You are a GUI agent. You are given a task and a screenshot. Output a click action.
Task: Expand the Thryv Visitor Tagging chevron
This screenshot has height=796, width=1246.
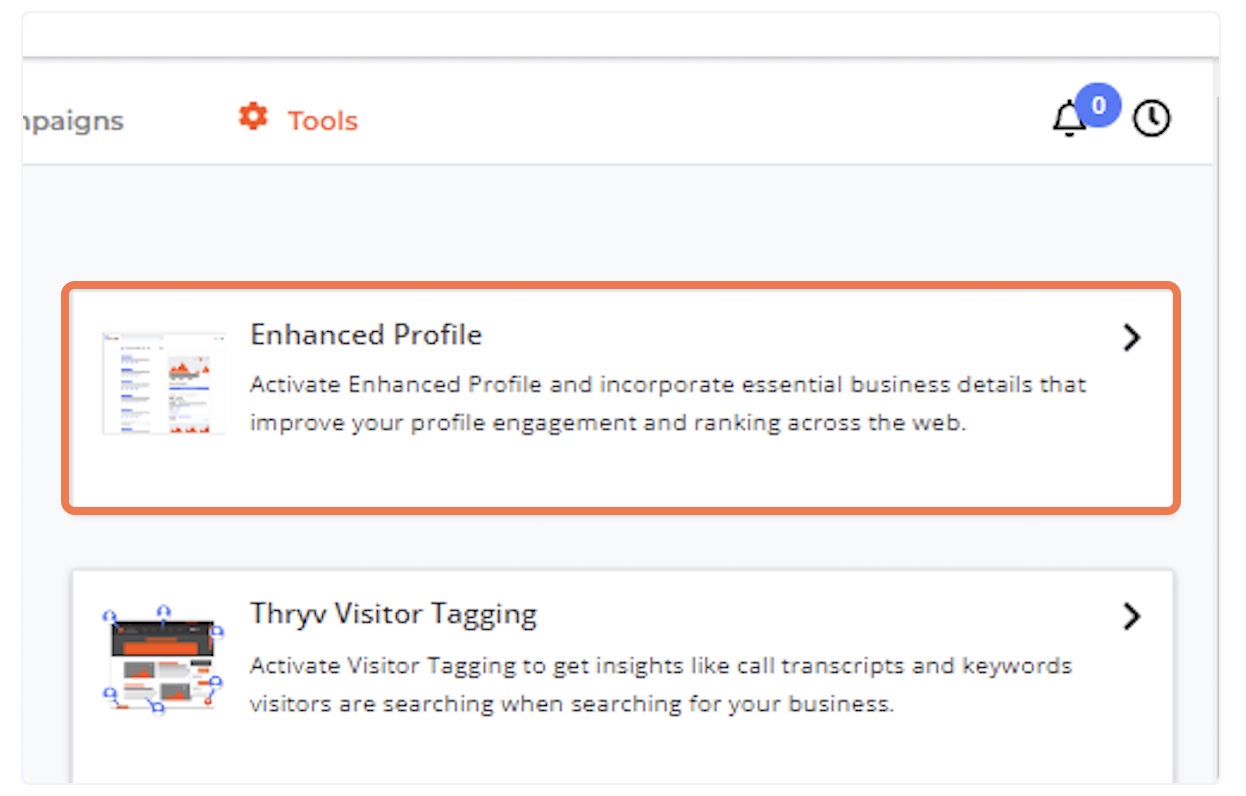(x=1131, y=616)
